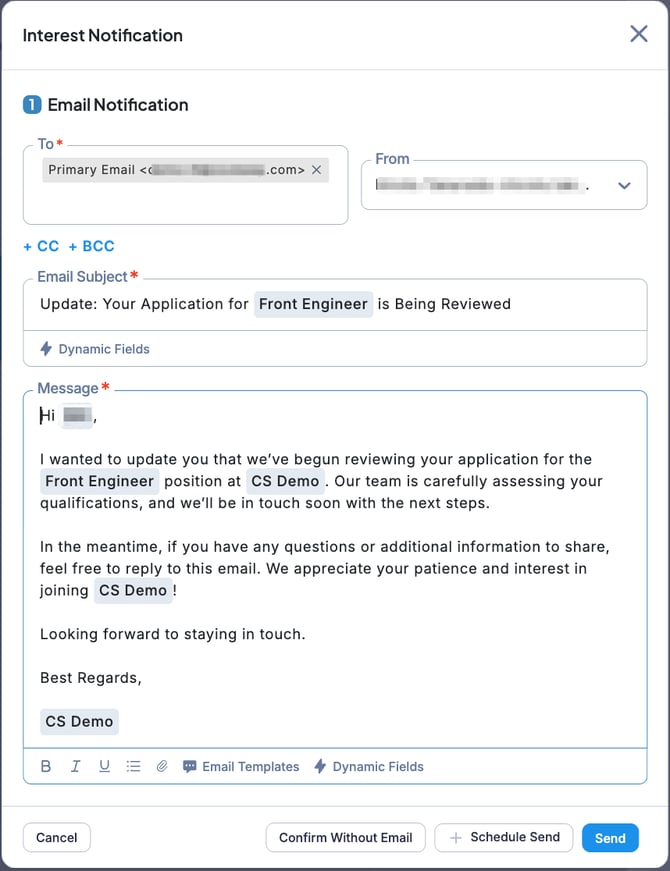Remove the Primary Email recipient chip
The width and height of the screenshot is (670, 871).
pyautogui.click(x=316, y=170)
